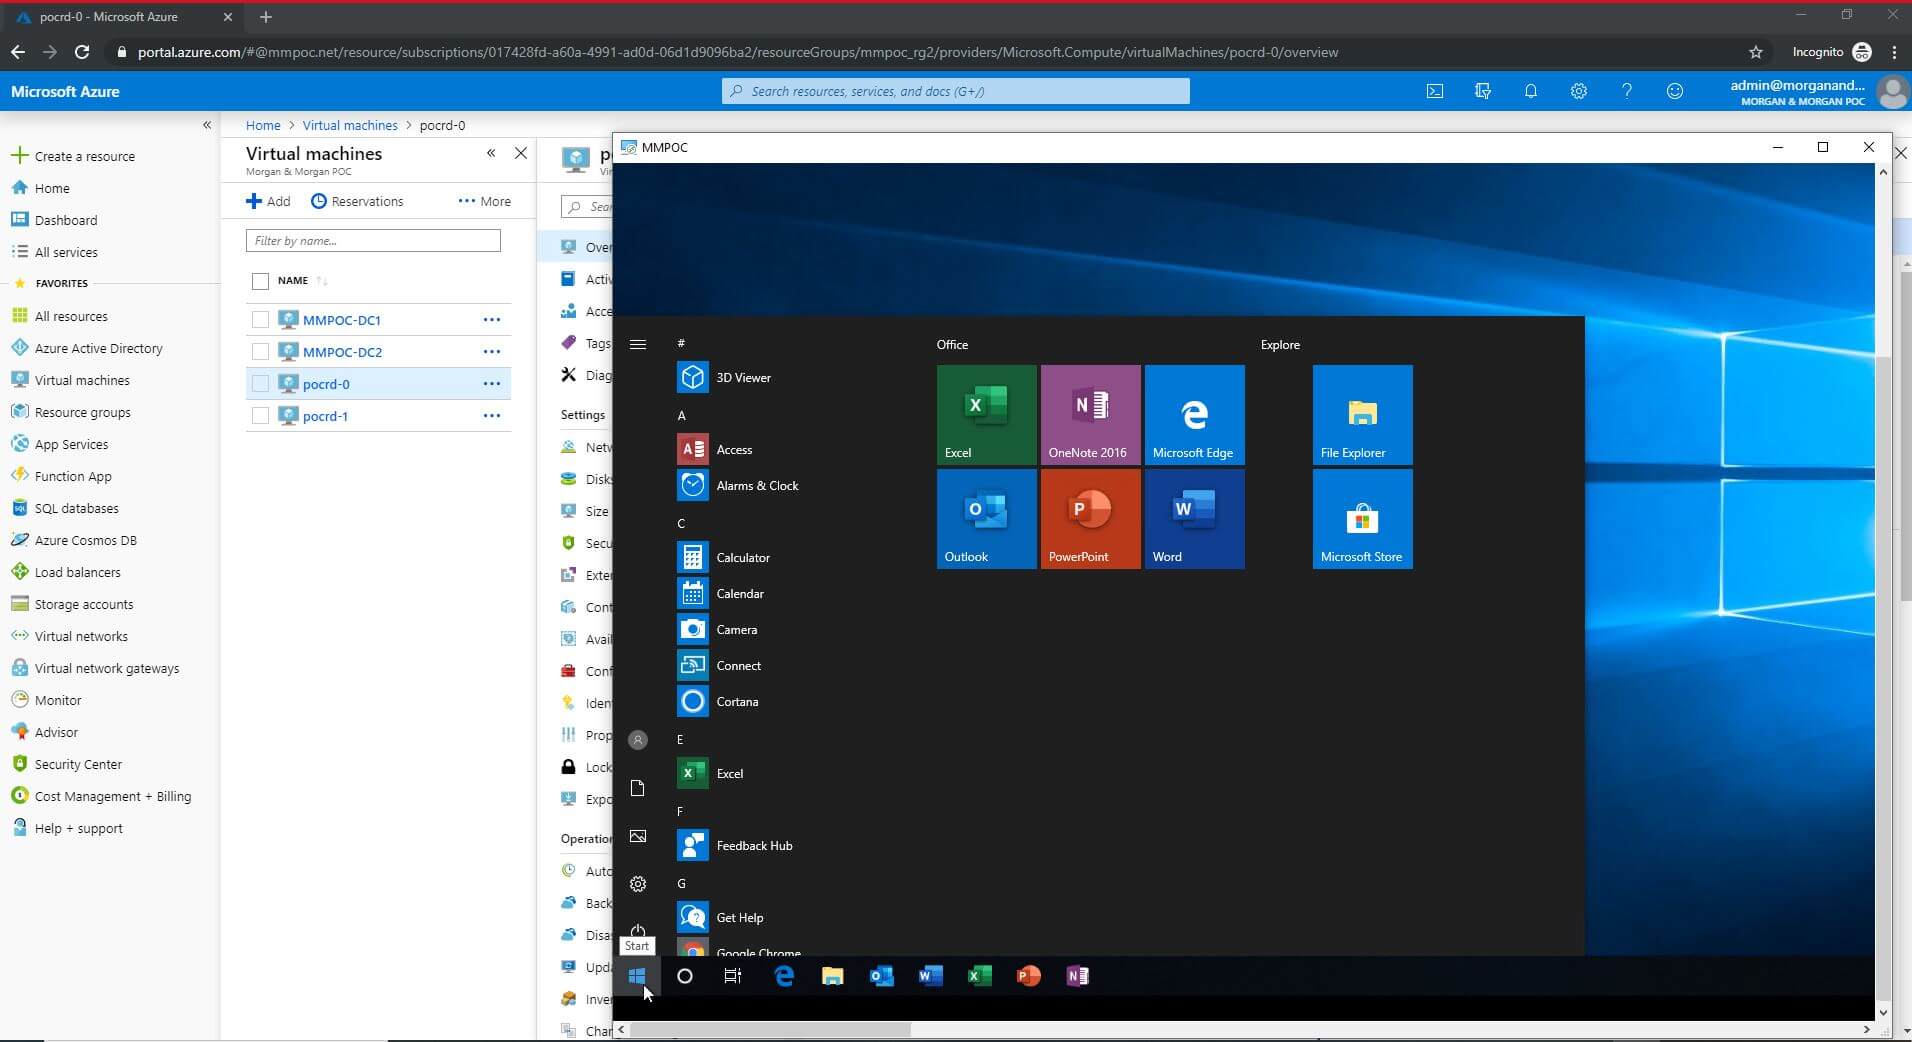Select Virtual machines in Azure sidebar
Image resolution: width=1912 pixels, height=1042 pixels.
coord(70,380)
